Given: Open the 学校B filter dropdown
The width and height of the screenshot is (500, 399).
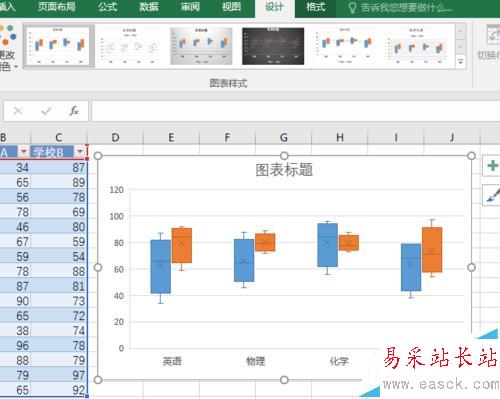Looking at the screenshot, I should point(80,152).
